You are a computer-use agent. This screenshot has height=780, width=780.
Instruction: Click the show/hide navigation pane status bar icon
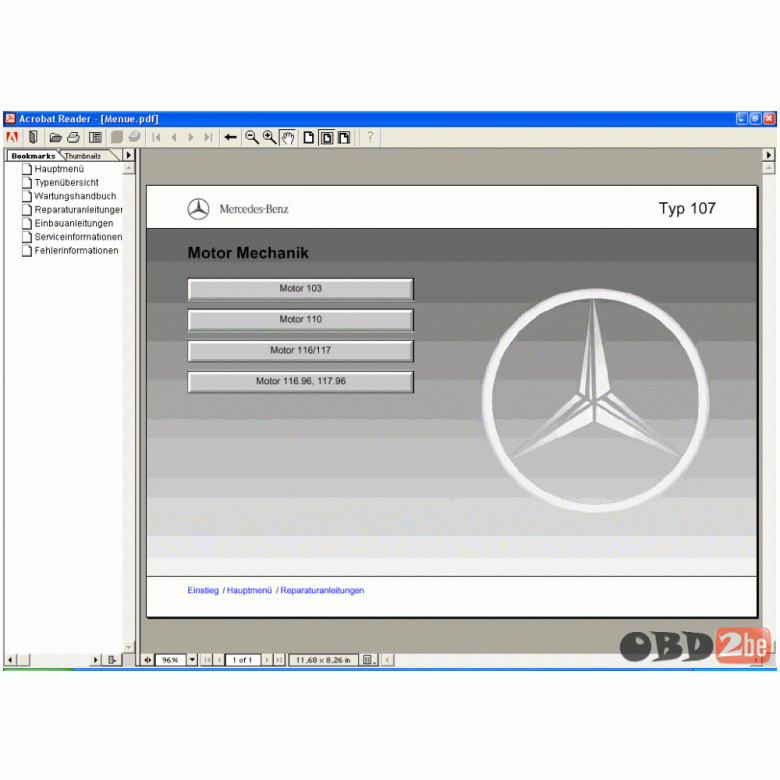(x=148, y=660)
